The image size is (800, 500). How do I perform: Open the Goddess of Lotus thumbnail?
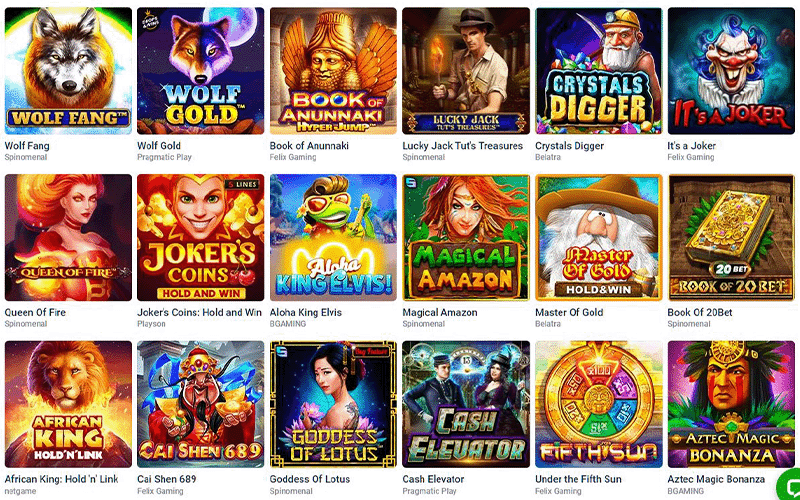pyautogui.click(x=333, y=405)
